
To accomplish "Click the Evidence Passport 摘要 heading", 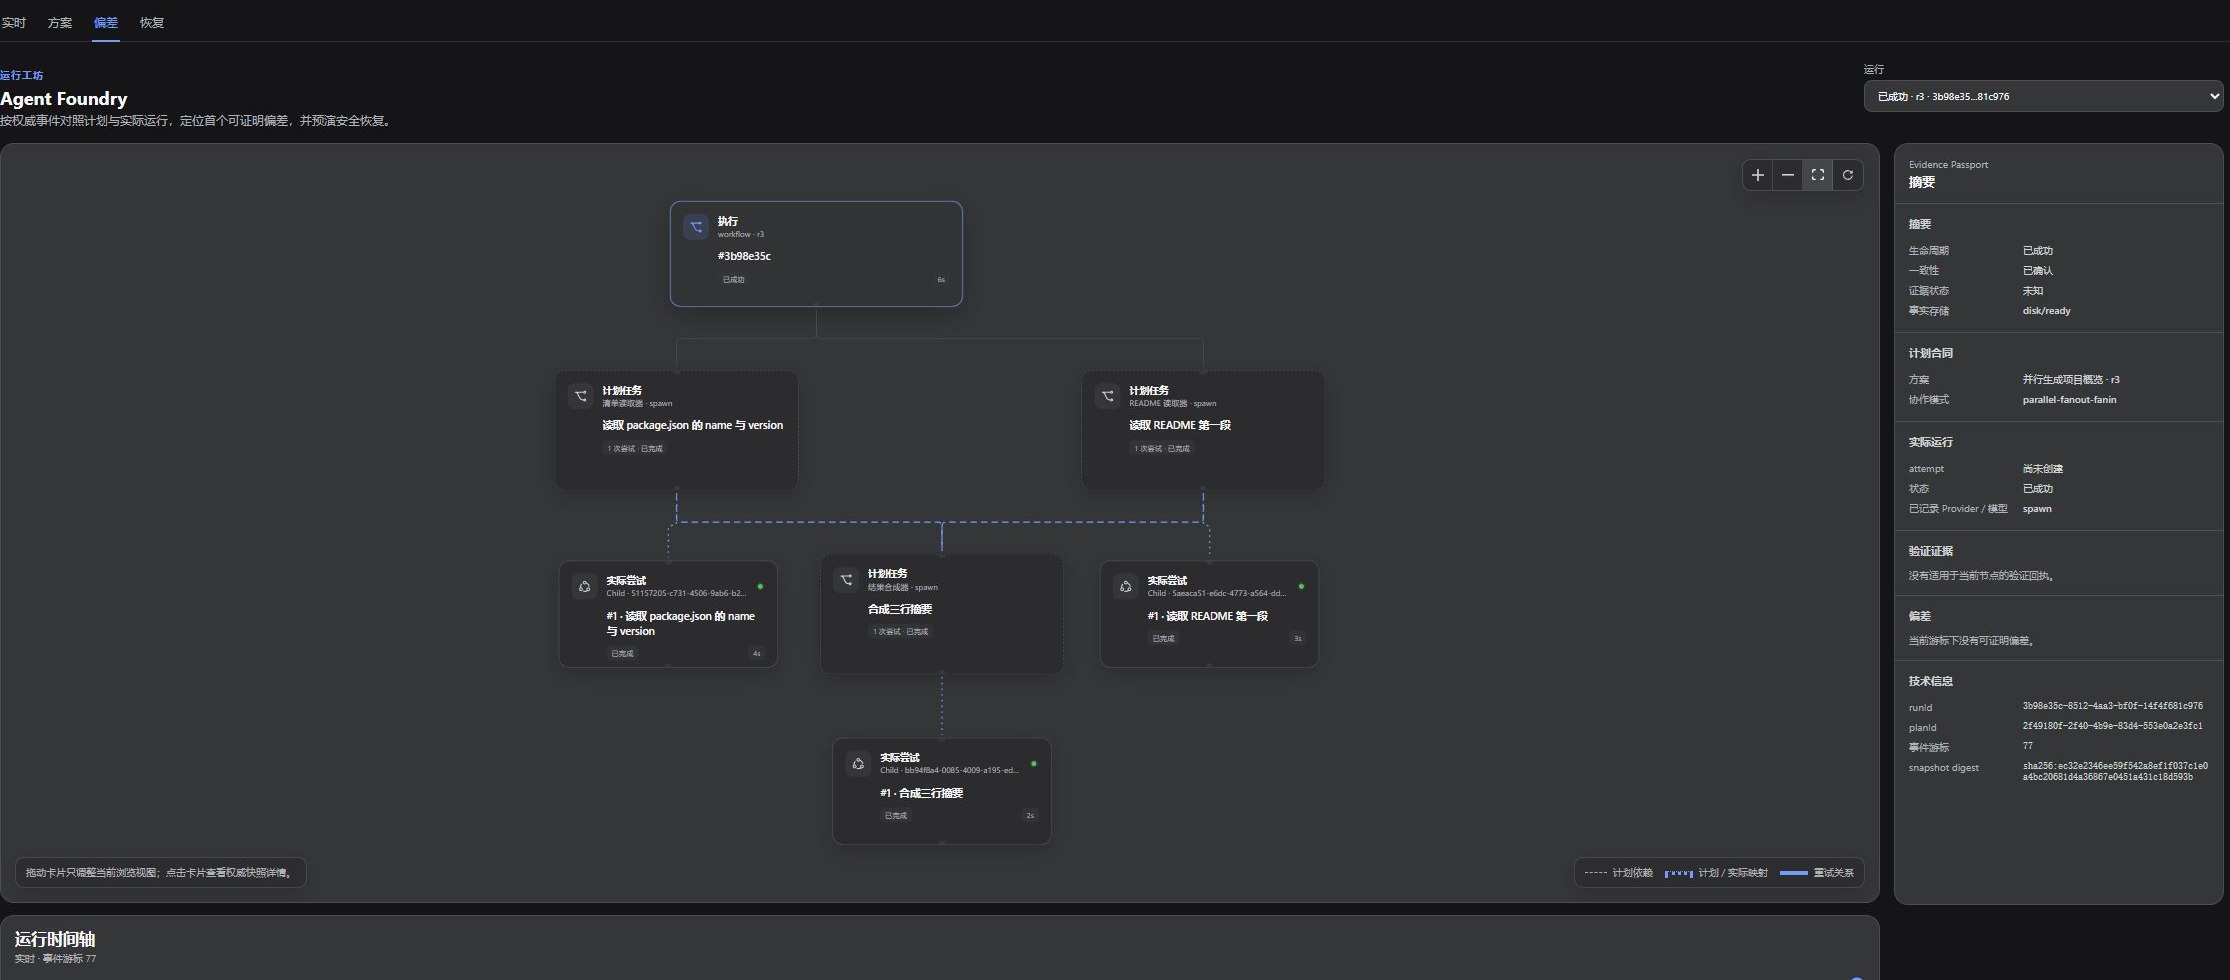I will (1922, 182).
